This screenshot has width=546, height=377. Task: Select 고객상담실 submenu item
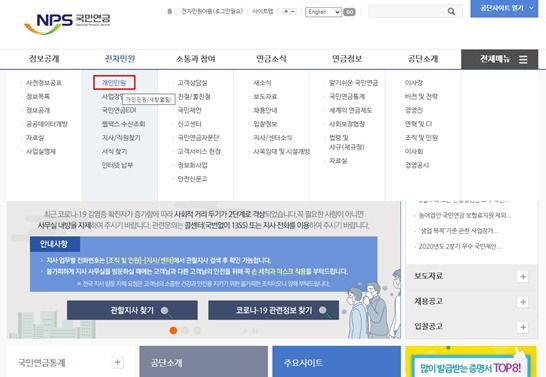click(x=193, y=83)
